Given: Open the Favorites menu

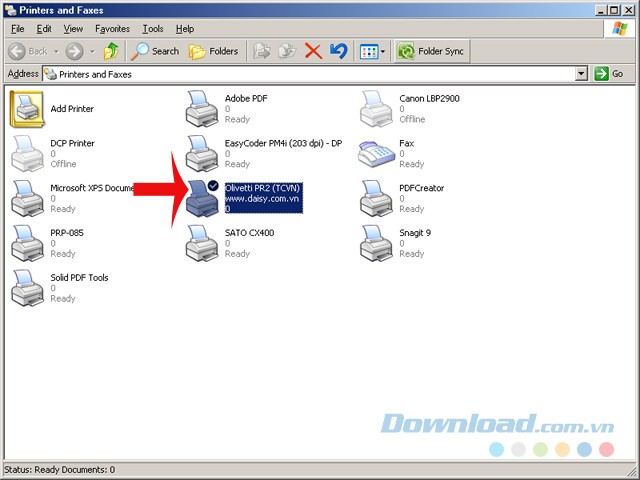Looking at the screenshot, I should (112, 29).
